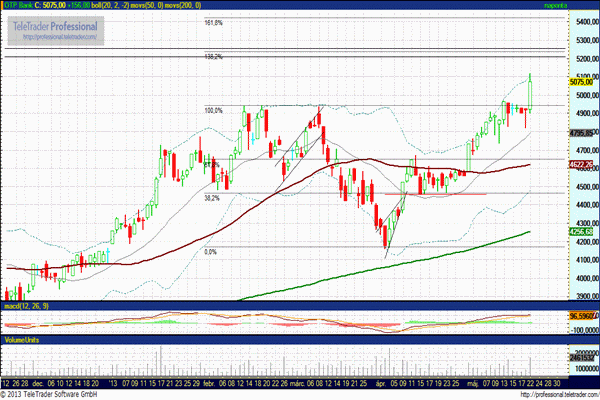Click the red 4622,26 moving average tag
This screenshot has width=600, height=400.
(x=581, y=165)
